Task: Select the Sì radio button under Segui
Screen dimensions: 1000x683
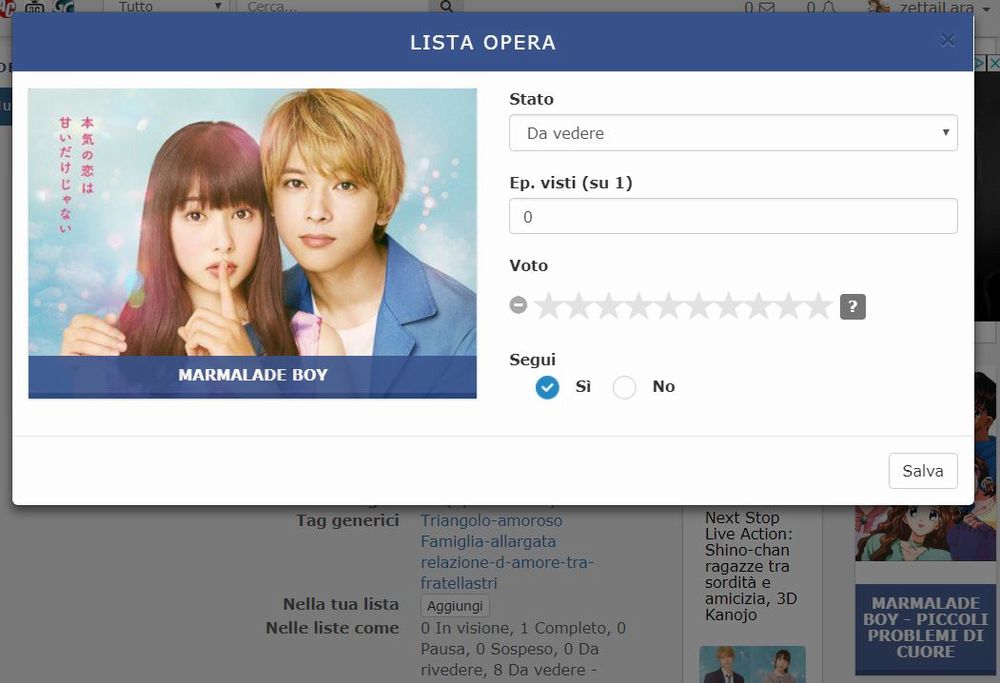Action: click(x=547, y=387)
